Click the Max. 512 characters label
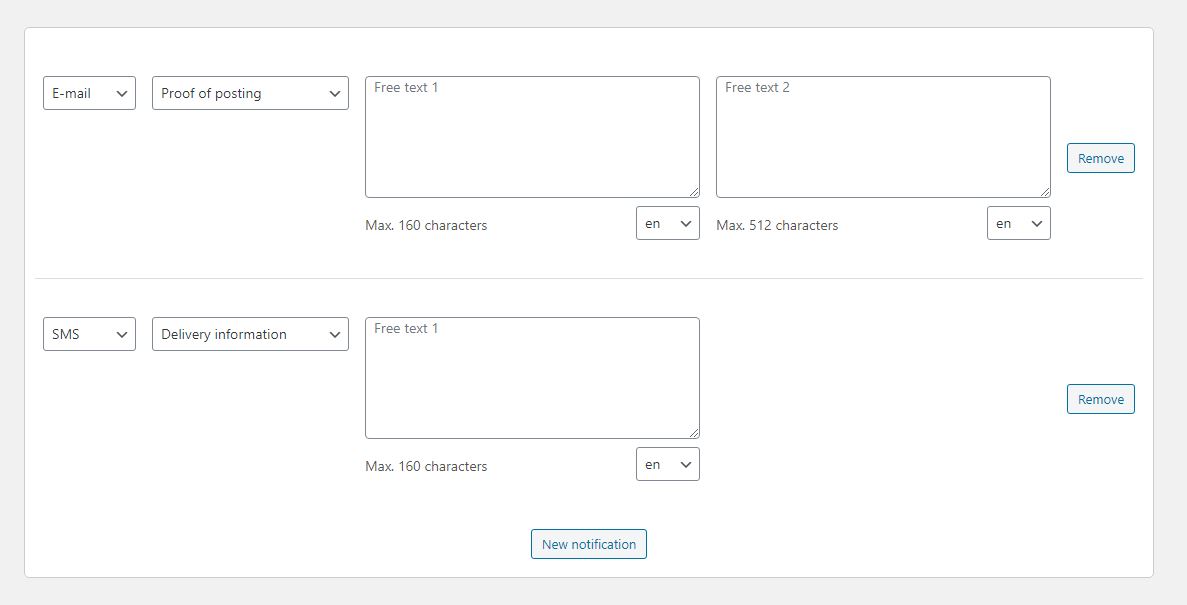1187x605 pixels. click(x=777, y=225)
